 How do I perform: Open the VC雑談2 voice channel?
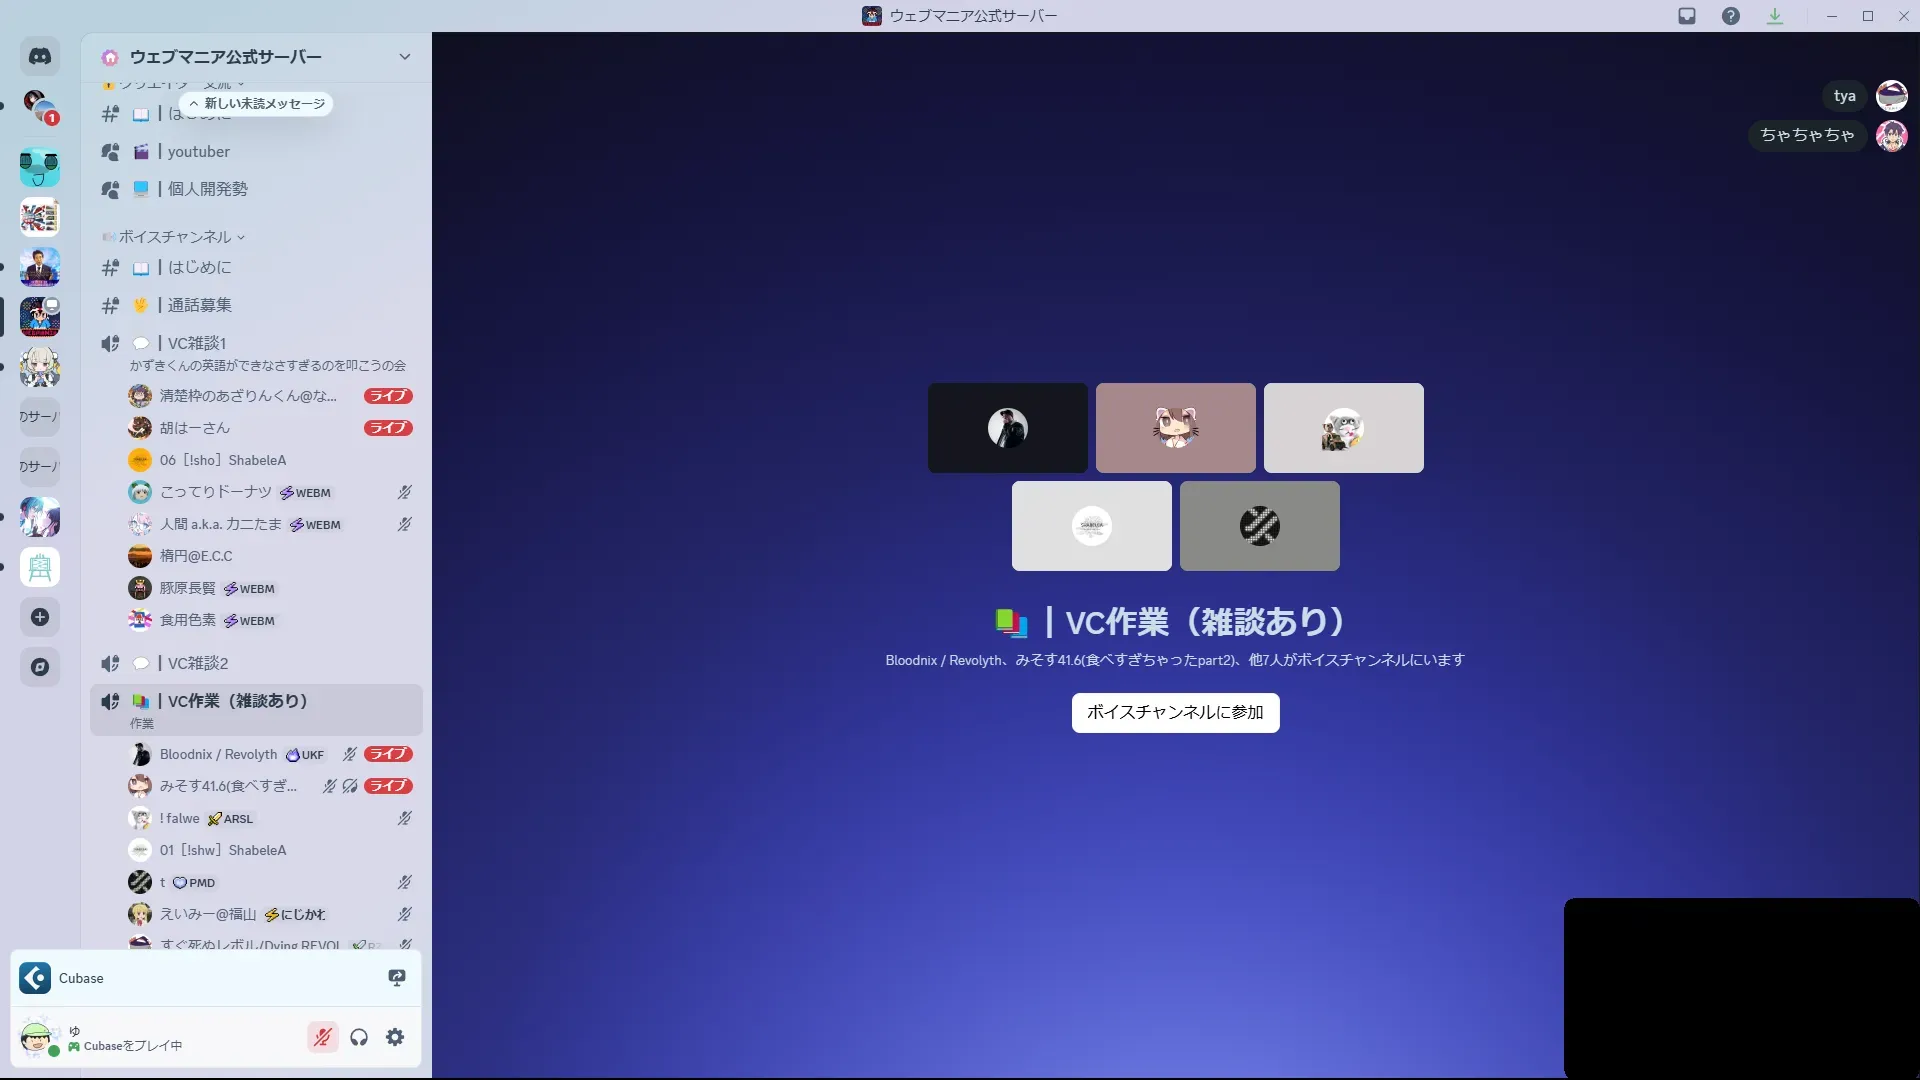[198, 663]
